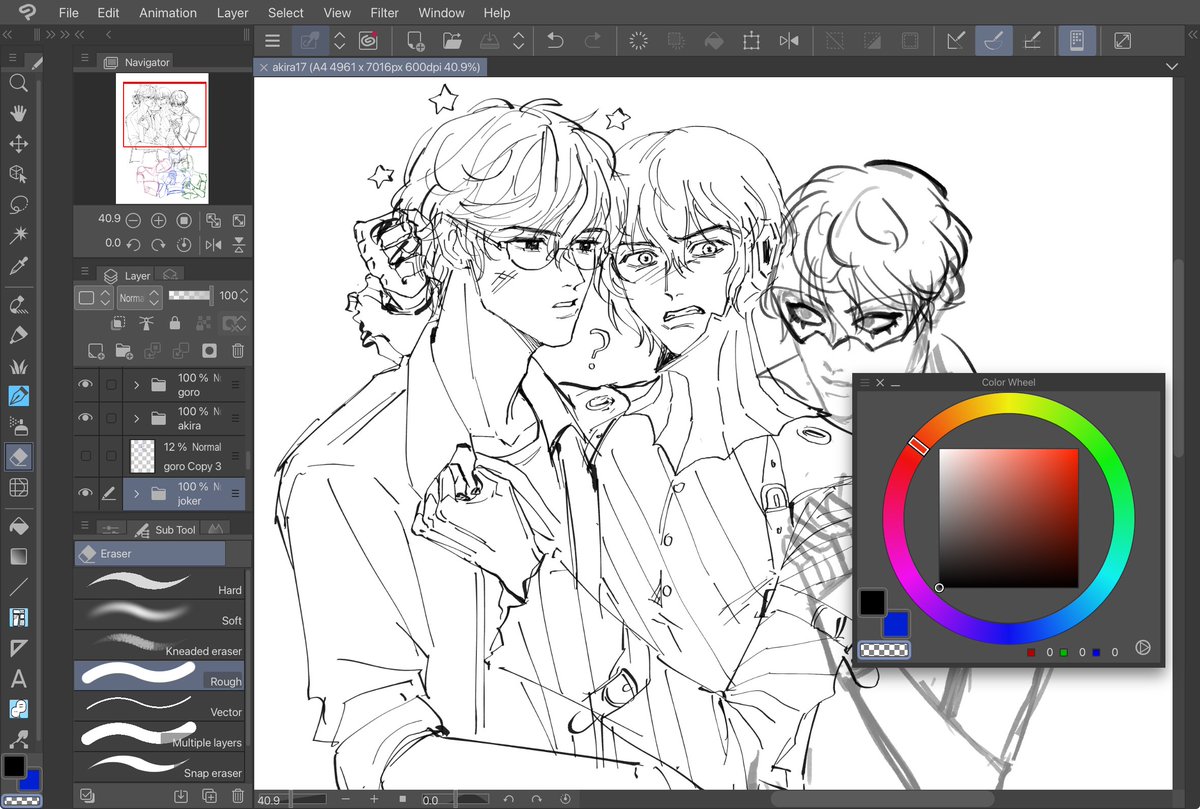1200x809 pixels.
Task: Toggle Snap to ruler in command bar
Action: [956, 41]
